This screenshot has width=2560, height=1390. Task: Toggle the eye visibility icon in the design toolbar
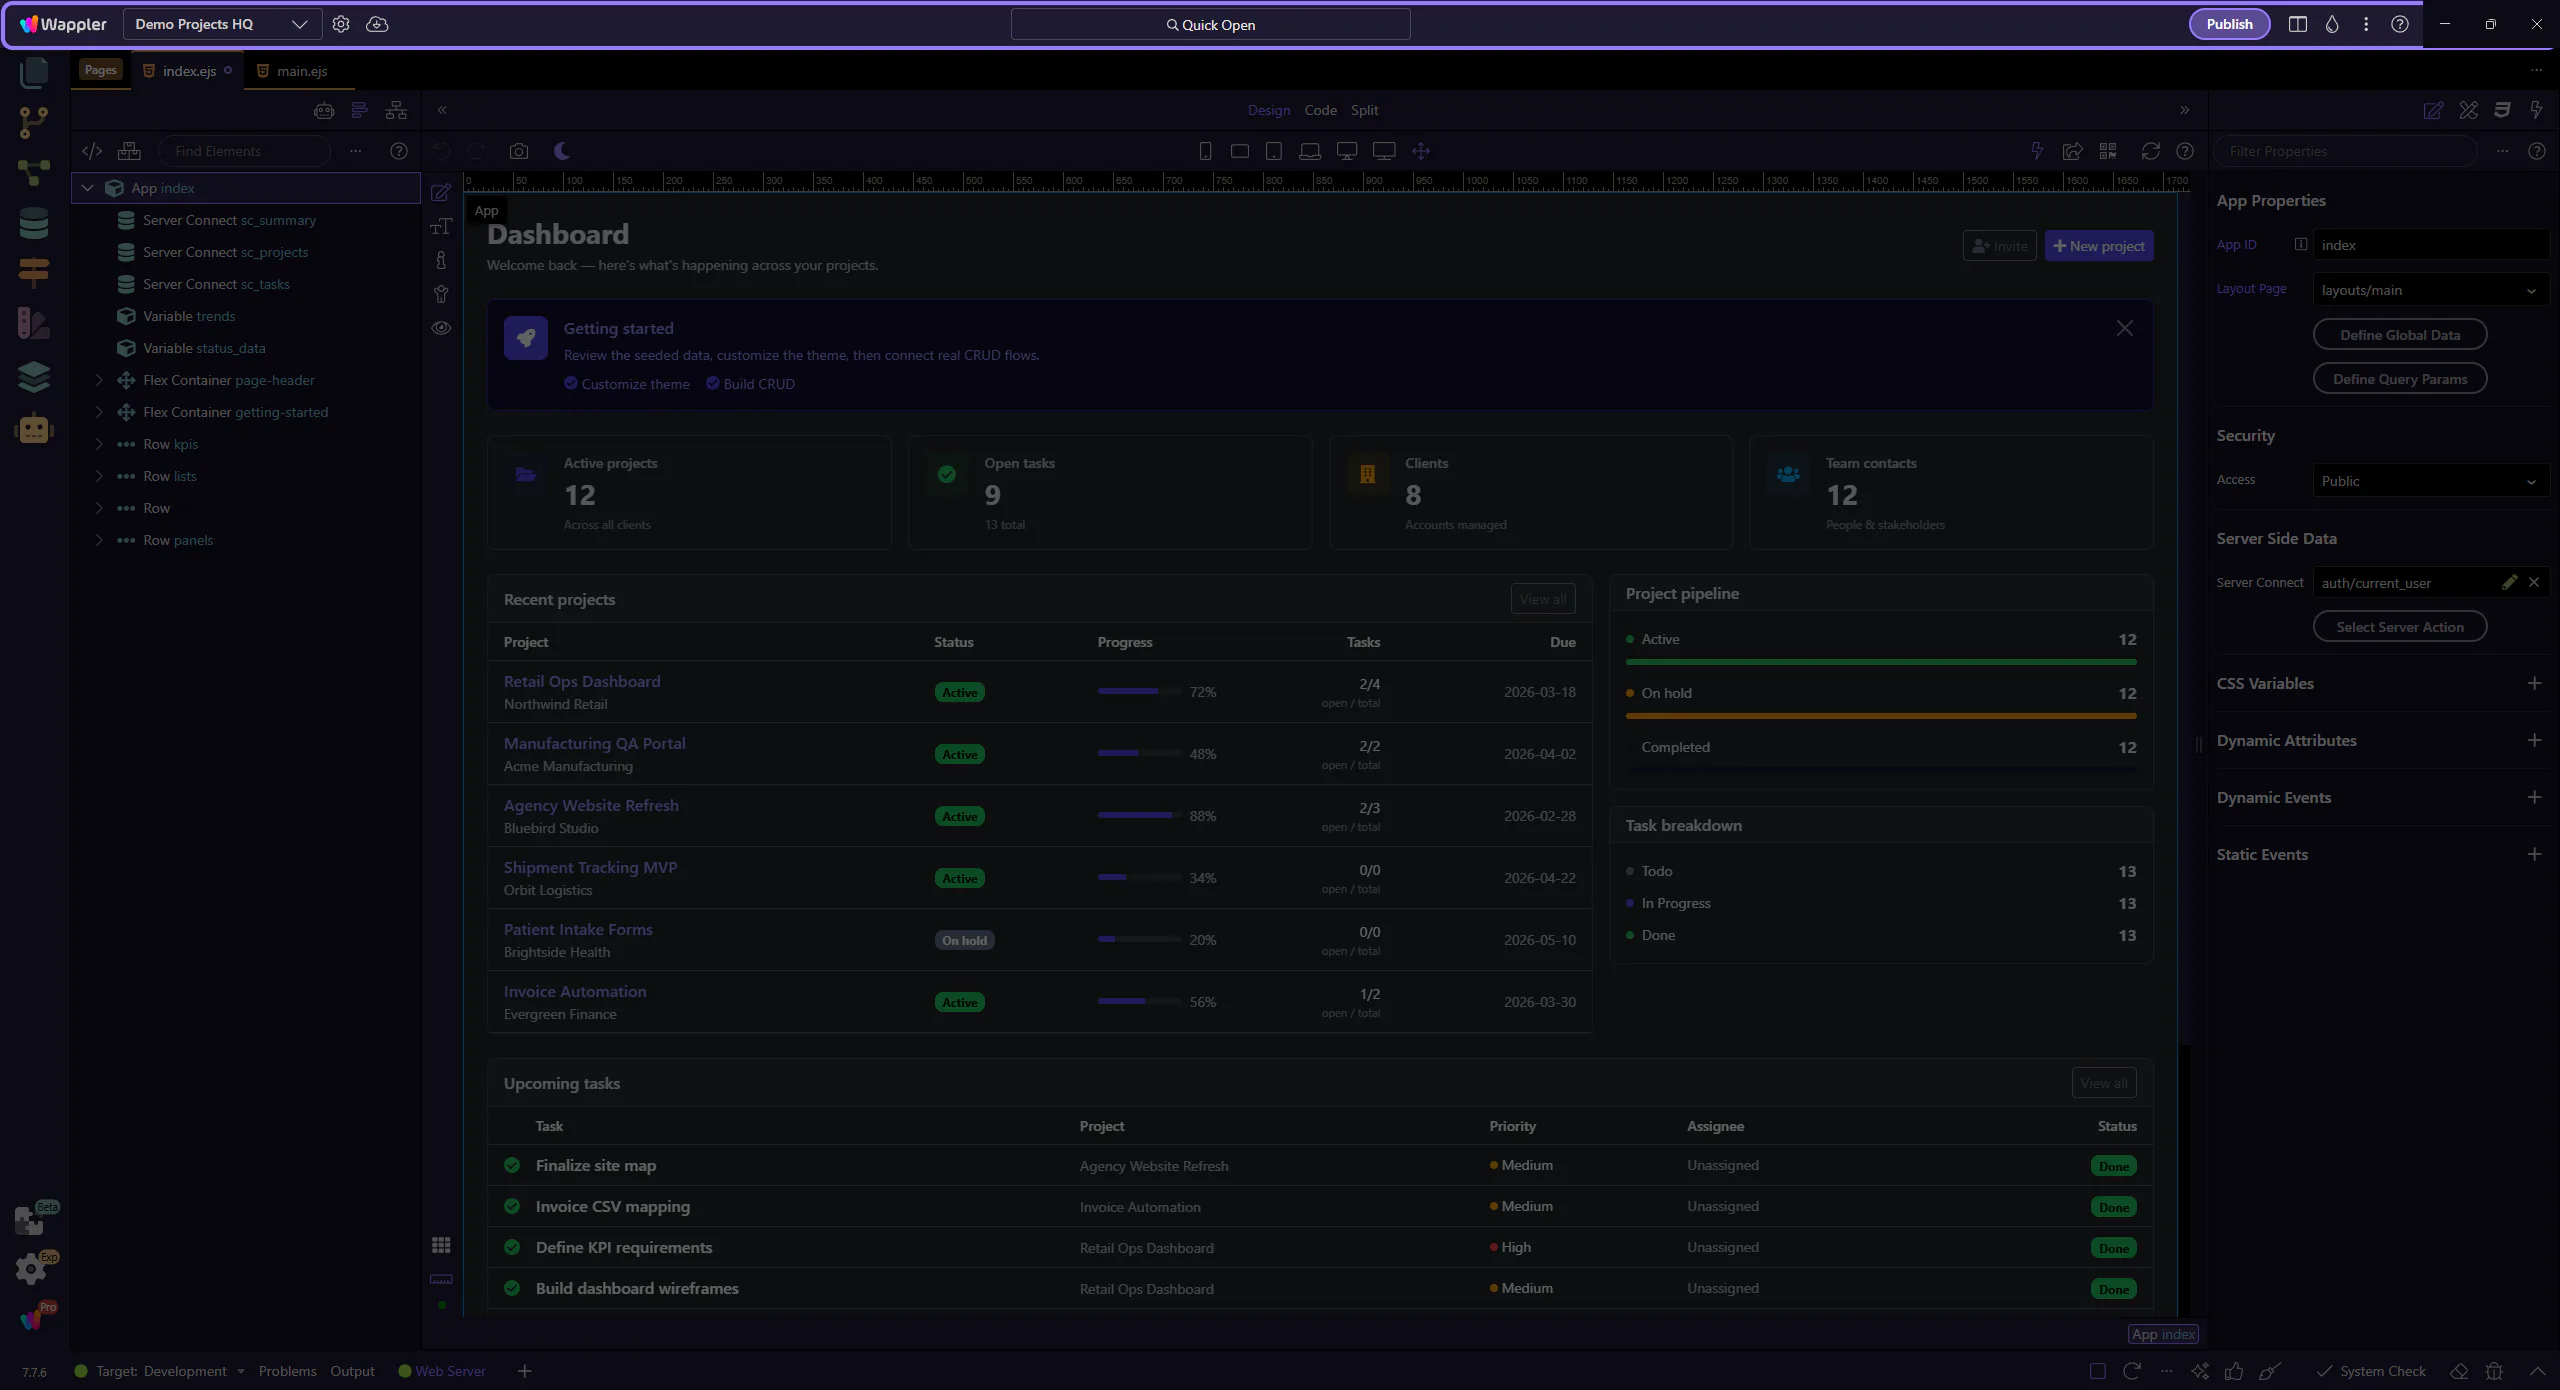(441, 328)
